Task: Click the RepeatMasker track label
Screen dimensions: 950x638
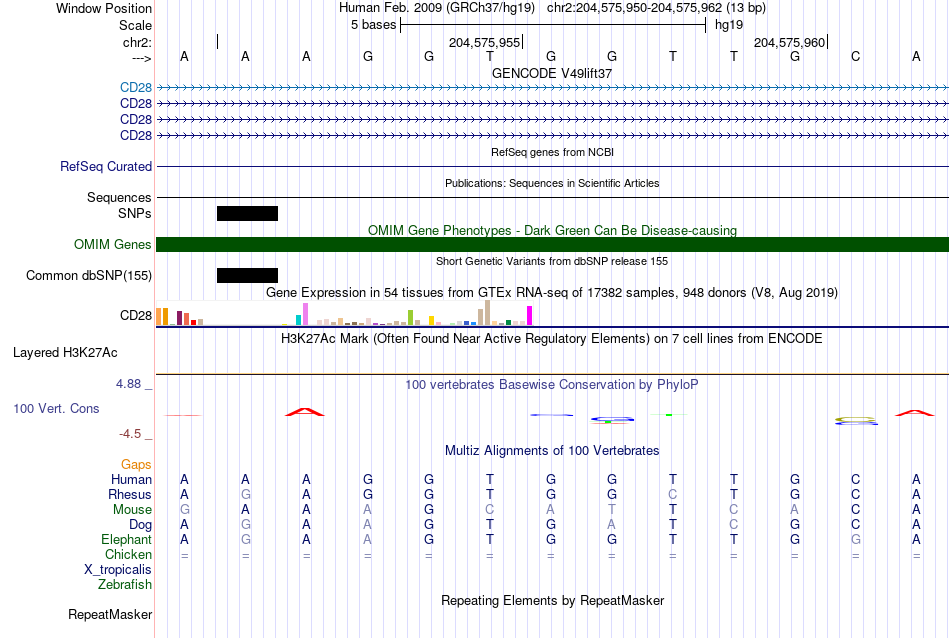Action: 110,614
